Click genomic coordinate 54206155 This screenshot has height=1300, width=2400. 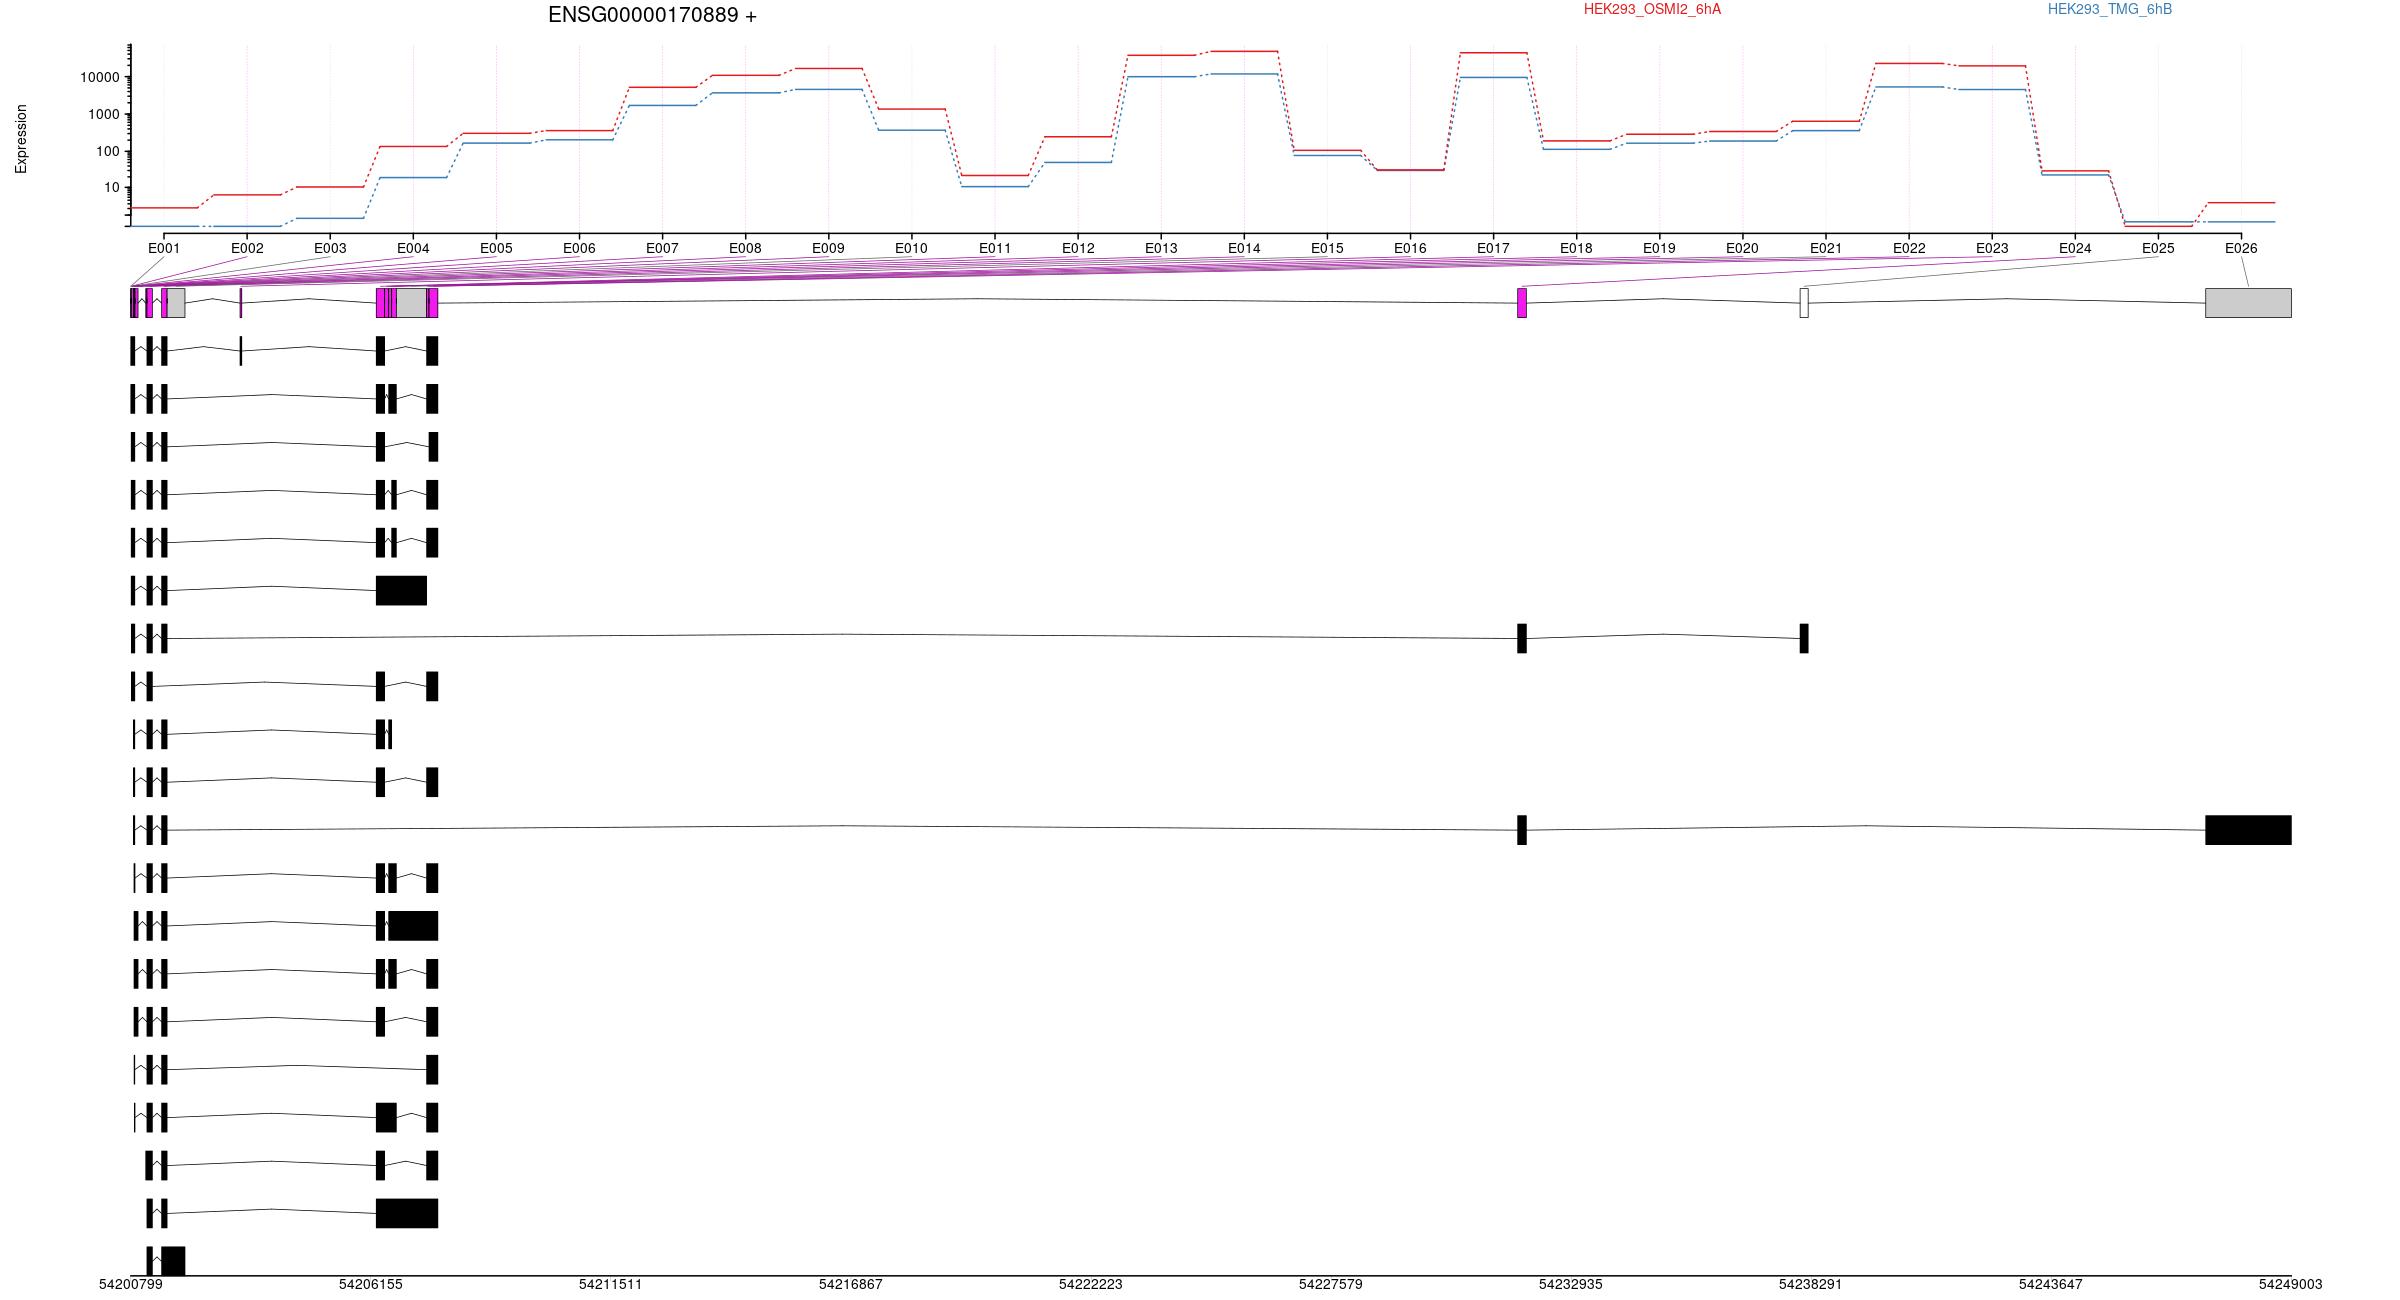point(371,1284)
